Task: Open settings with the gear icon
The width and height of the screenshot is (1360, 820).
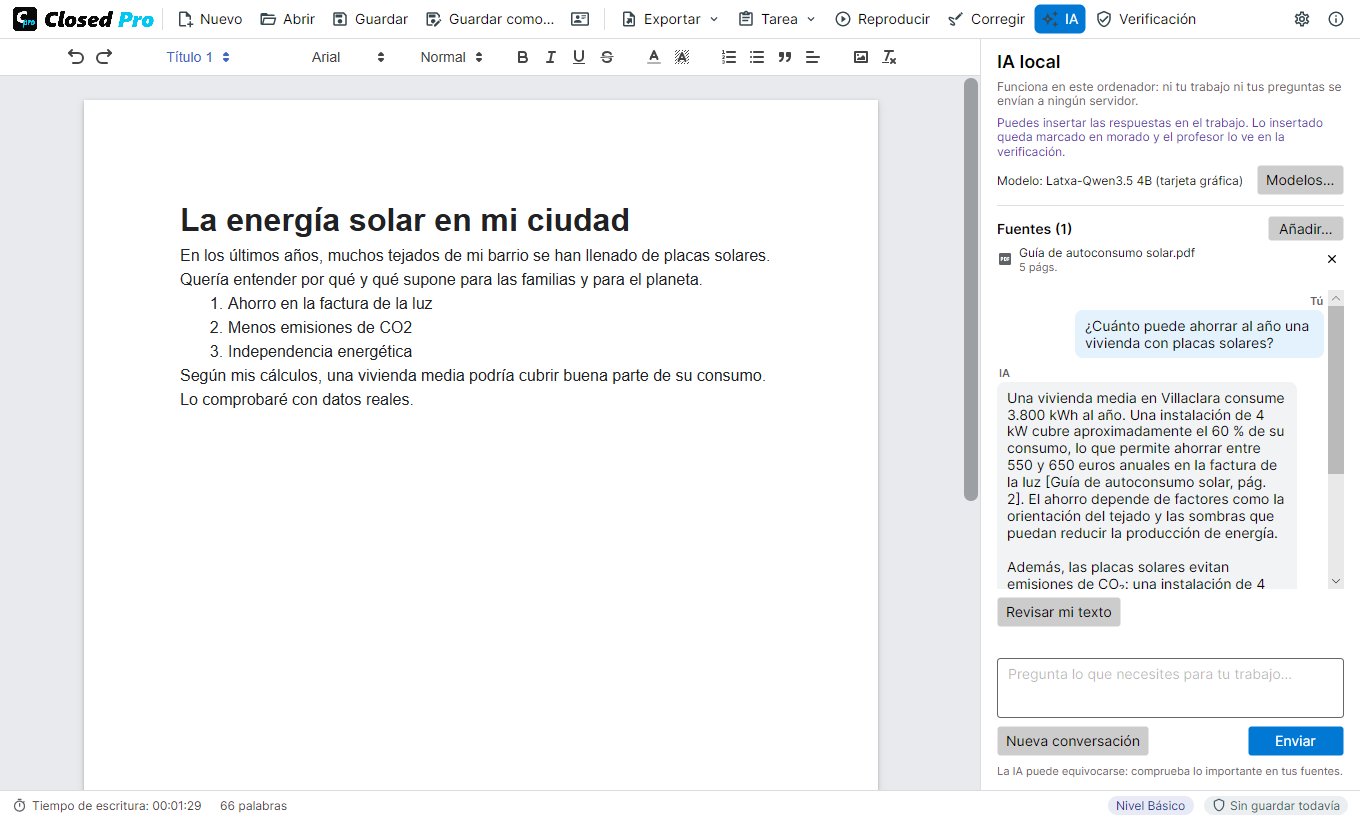Action: 1302,19
